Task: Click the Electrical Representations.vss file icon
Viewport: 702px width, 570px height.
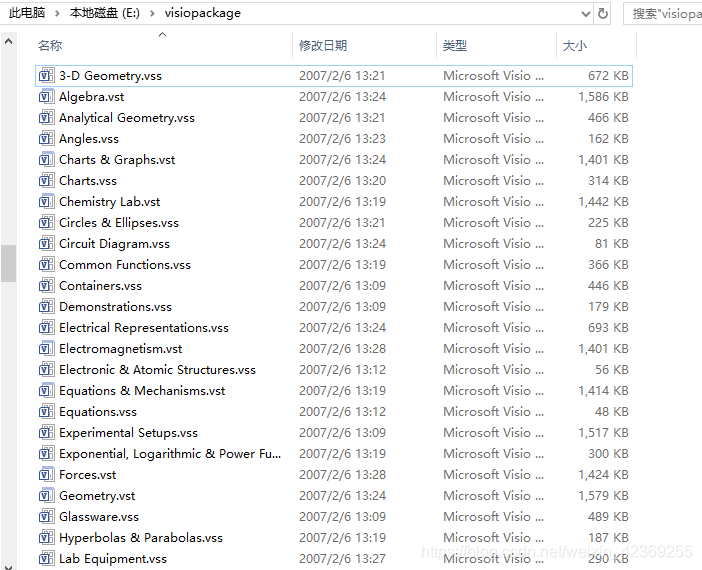Action: (x=46, y=328)
